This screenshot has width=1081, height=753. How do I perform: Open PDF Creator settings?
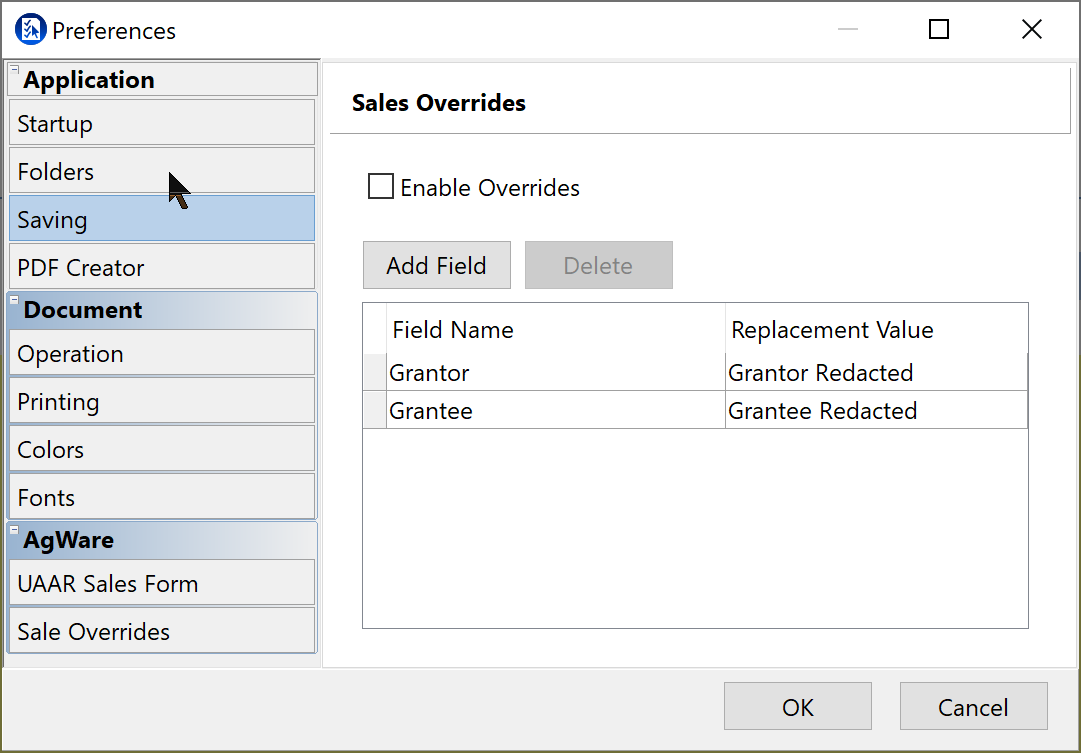[162, 268]
